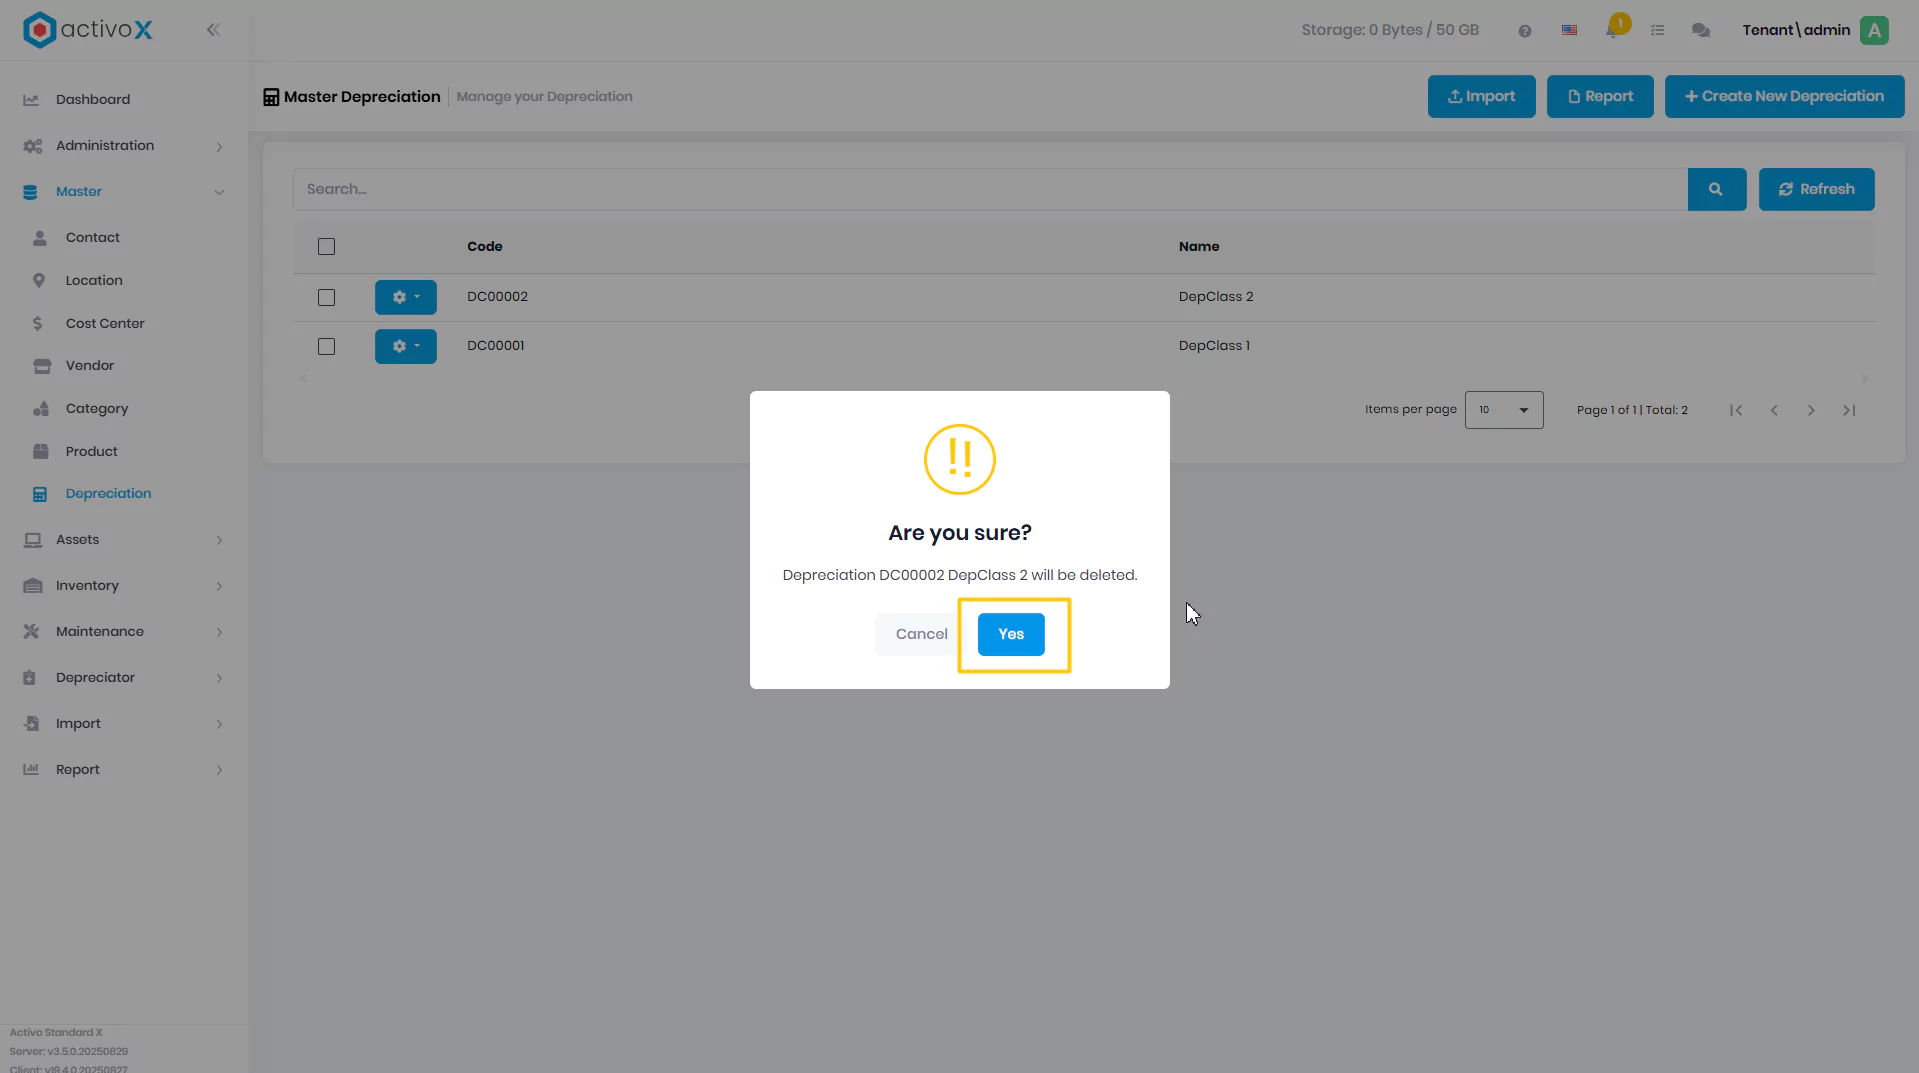Generate a Report from header button
The image size is (1919, 1073).
[1600, 96]
